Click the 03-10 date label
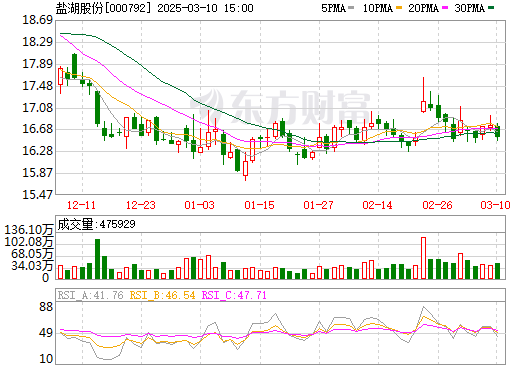 495,205
